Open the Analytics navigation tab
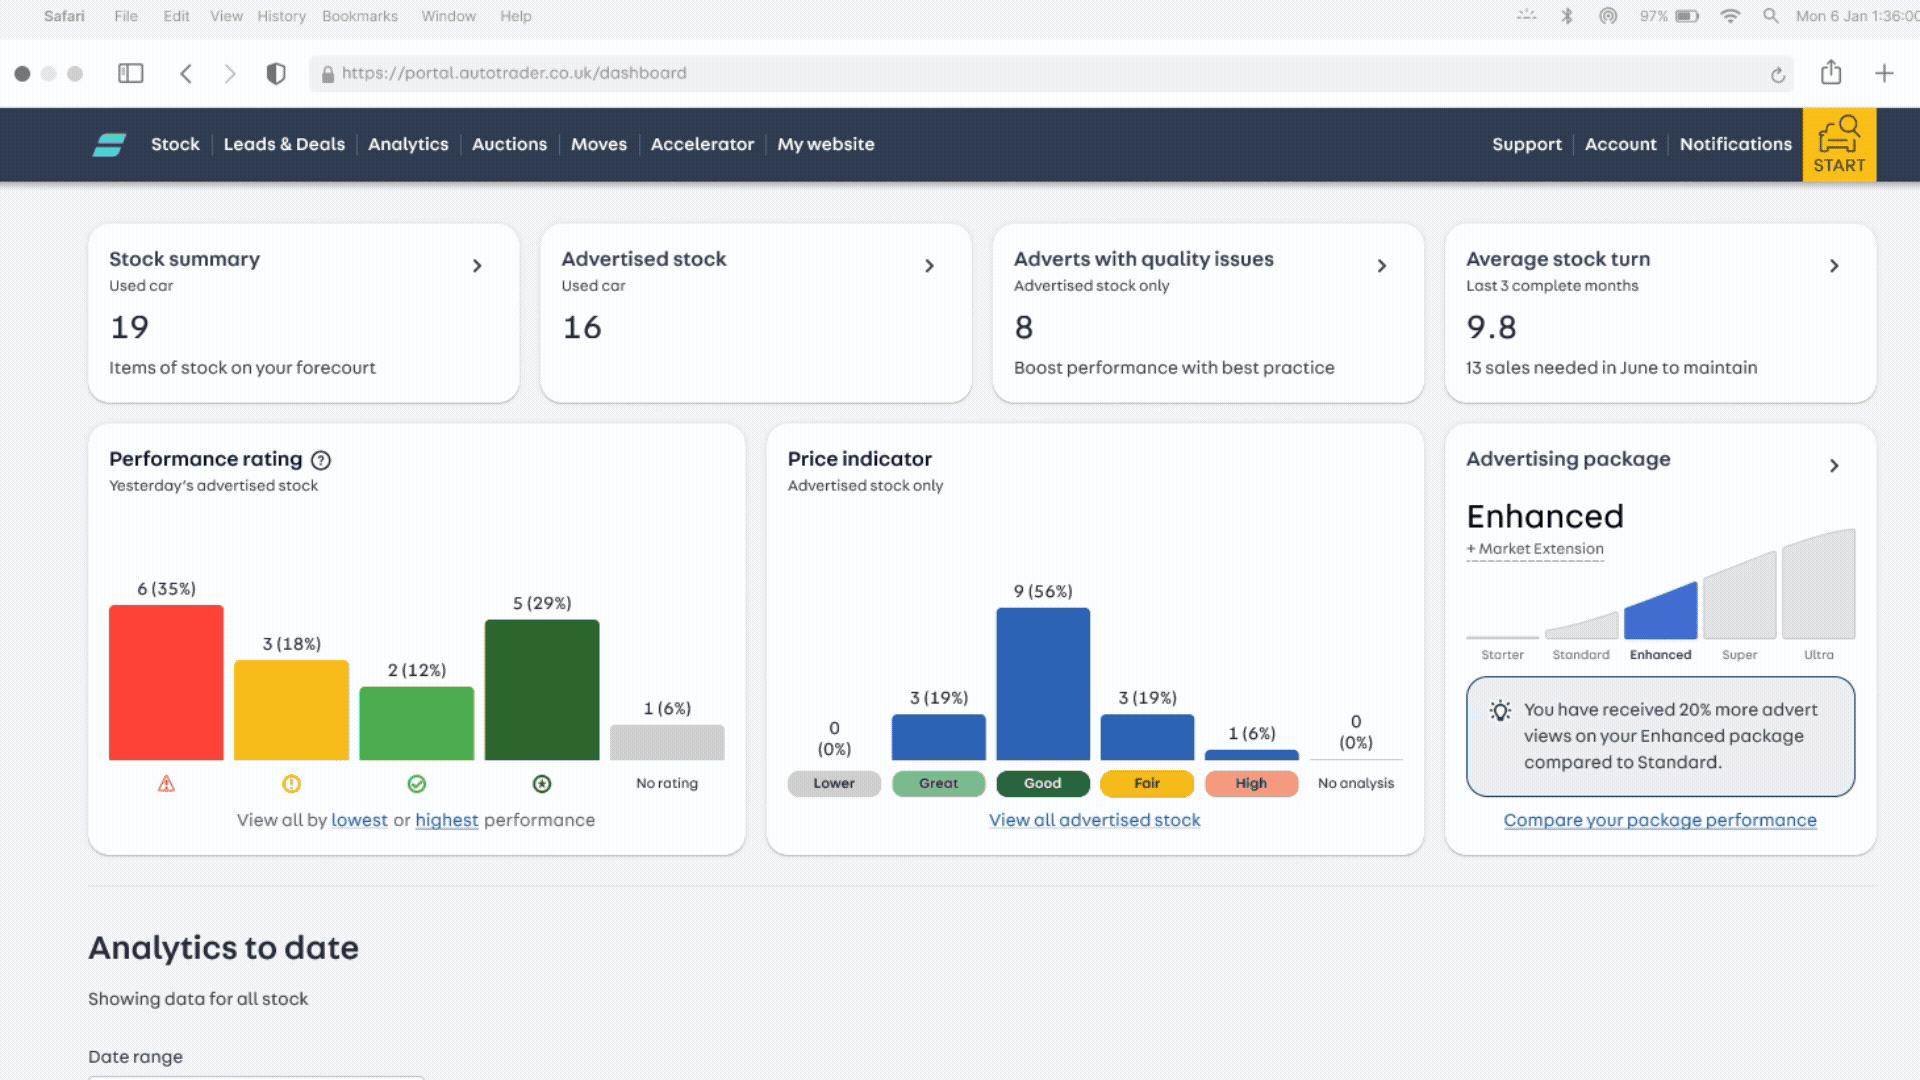 pos(408,144)
